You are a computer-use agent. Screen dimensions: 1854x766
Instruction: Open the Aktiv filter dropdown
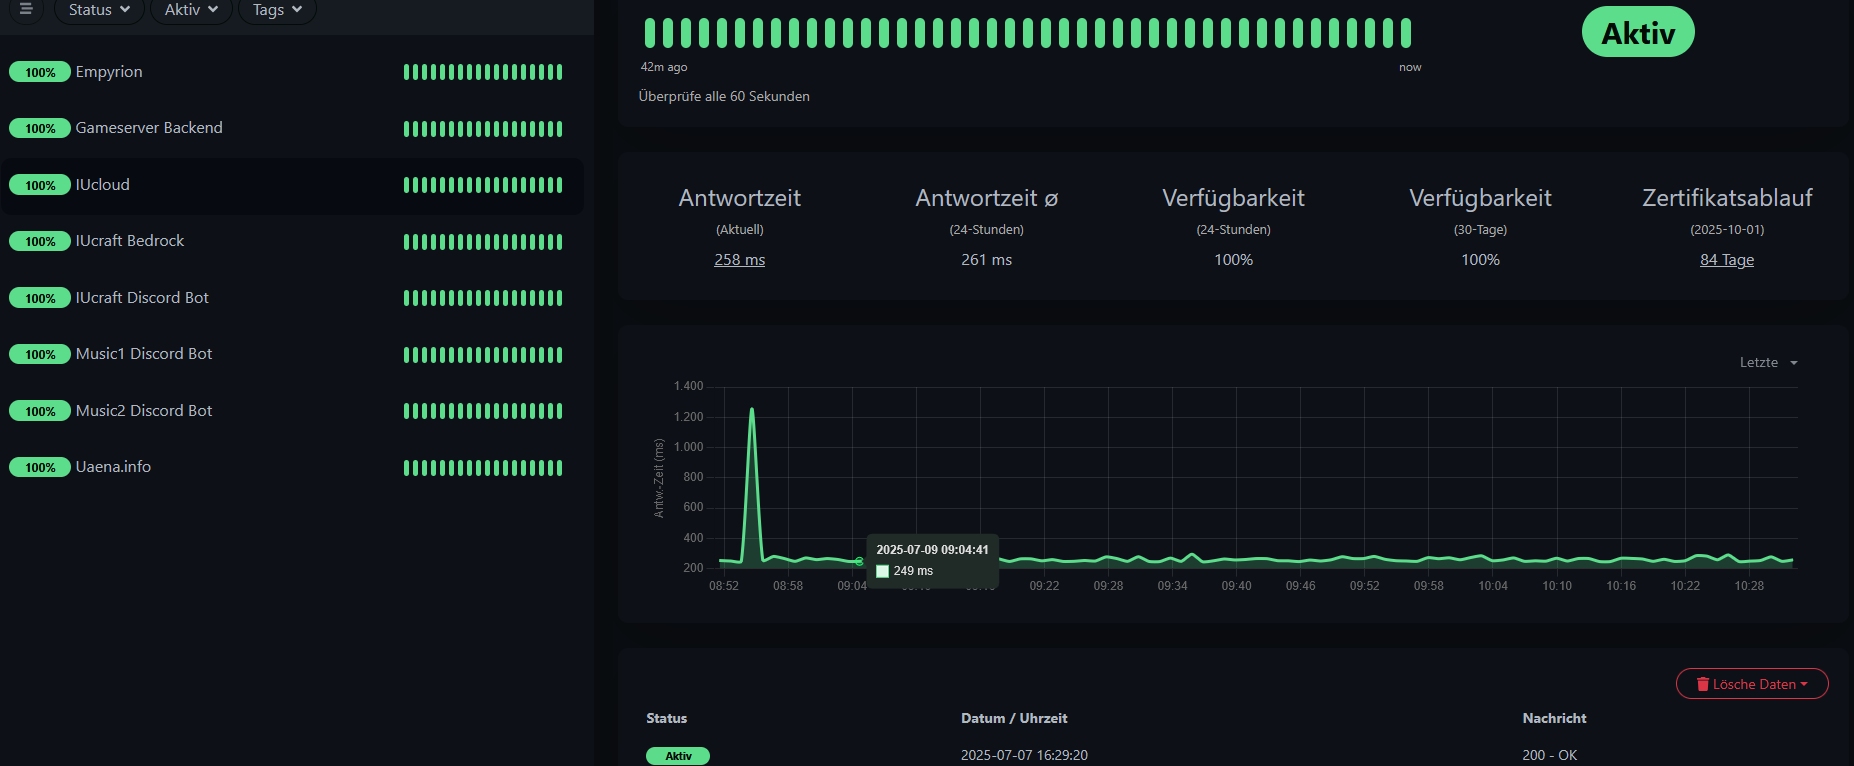(191, 10)
